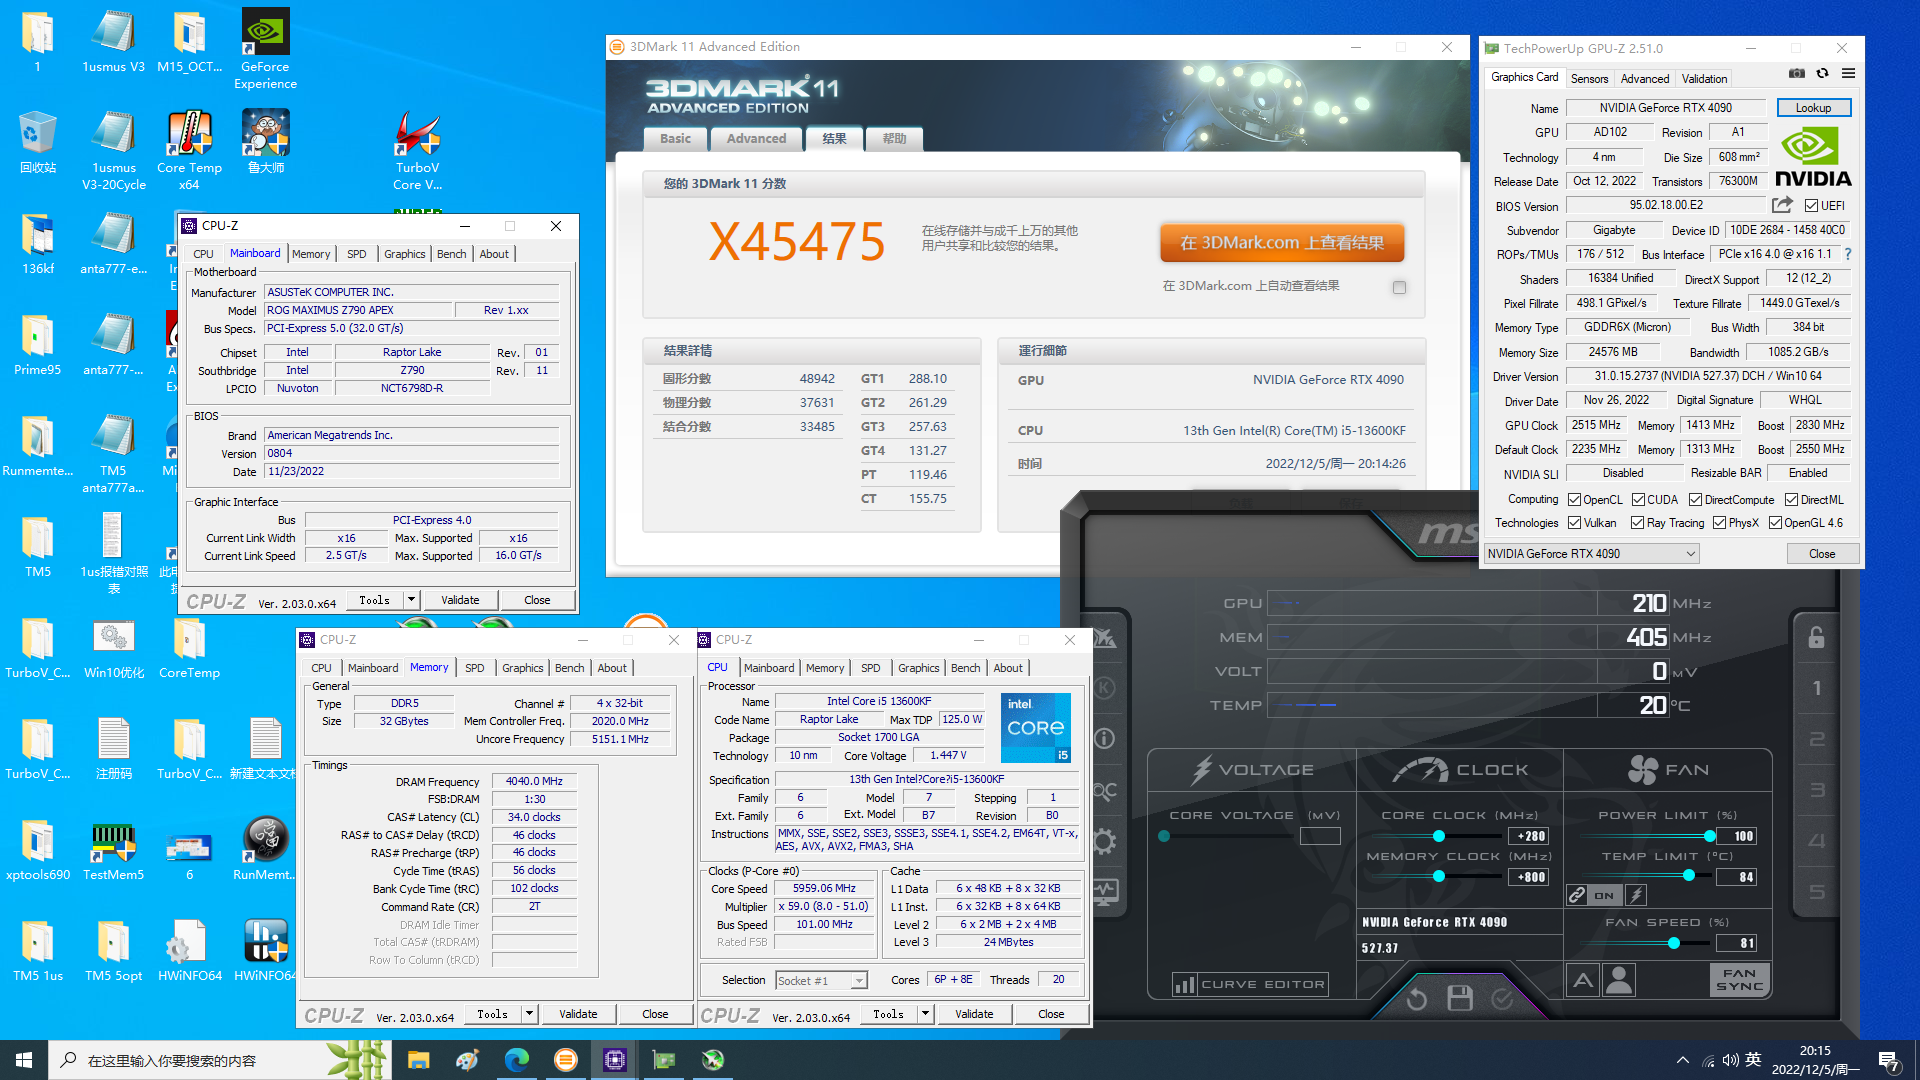Open Afterburner information icon
This screenshot has width=1920, height=1080.
tap(1104, 739)
